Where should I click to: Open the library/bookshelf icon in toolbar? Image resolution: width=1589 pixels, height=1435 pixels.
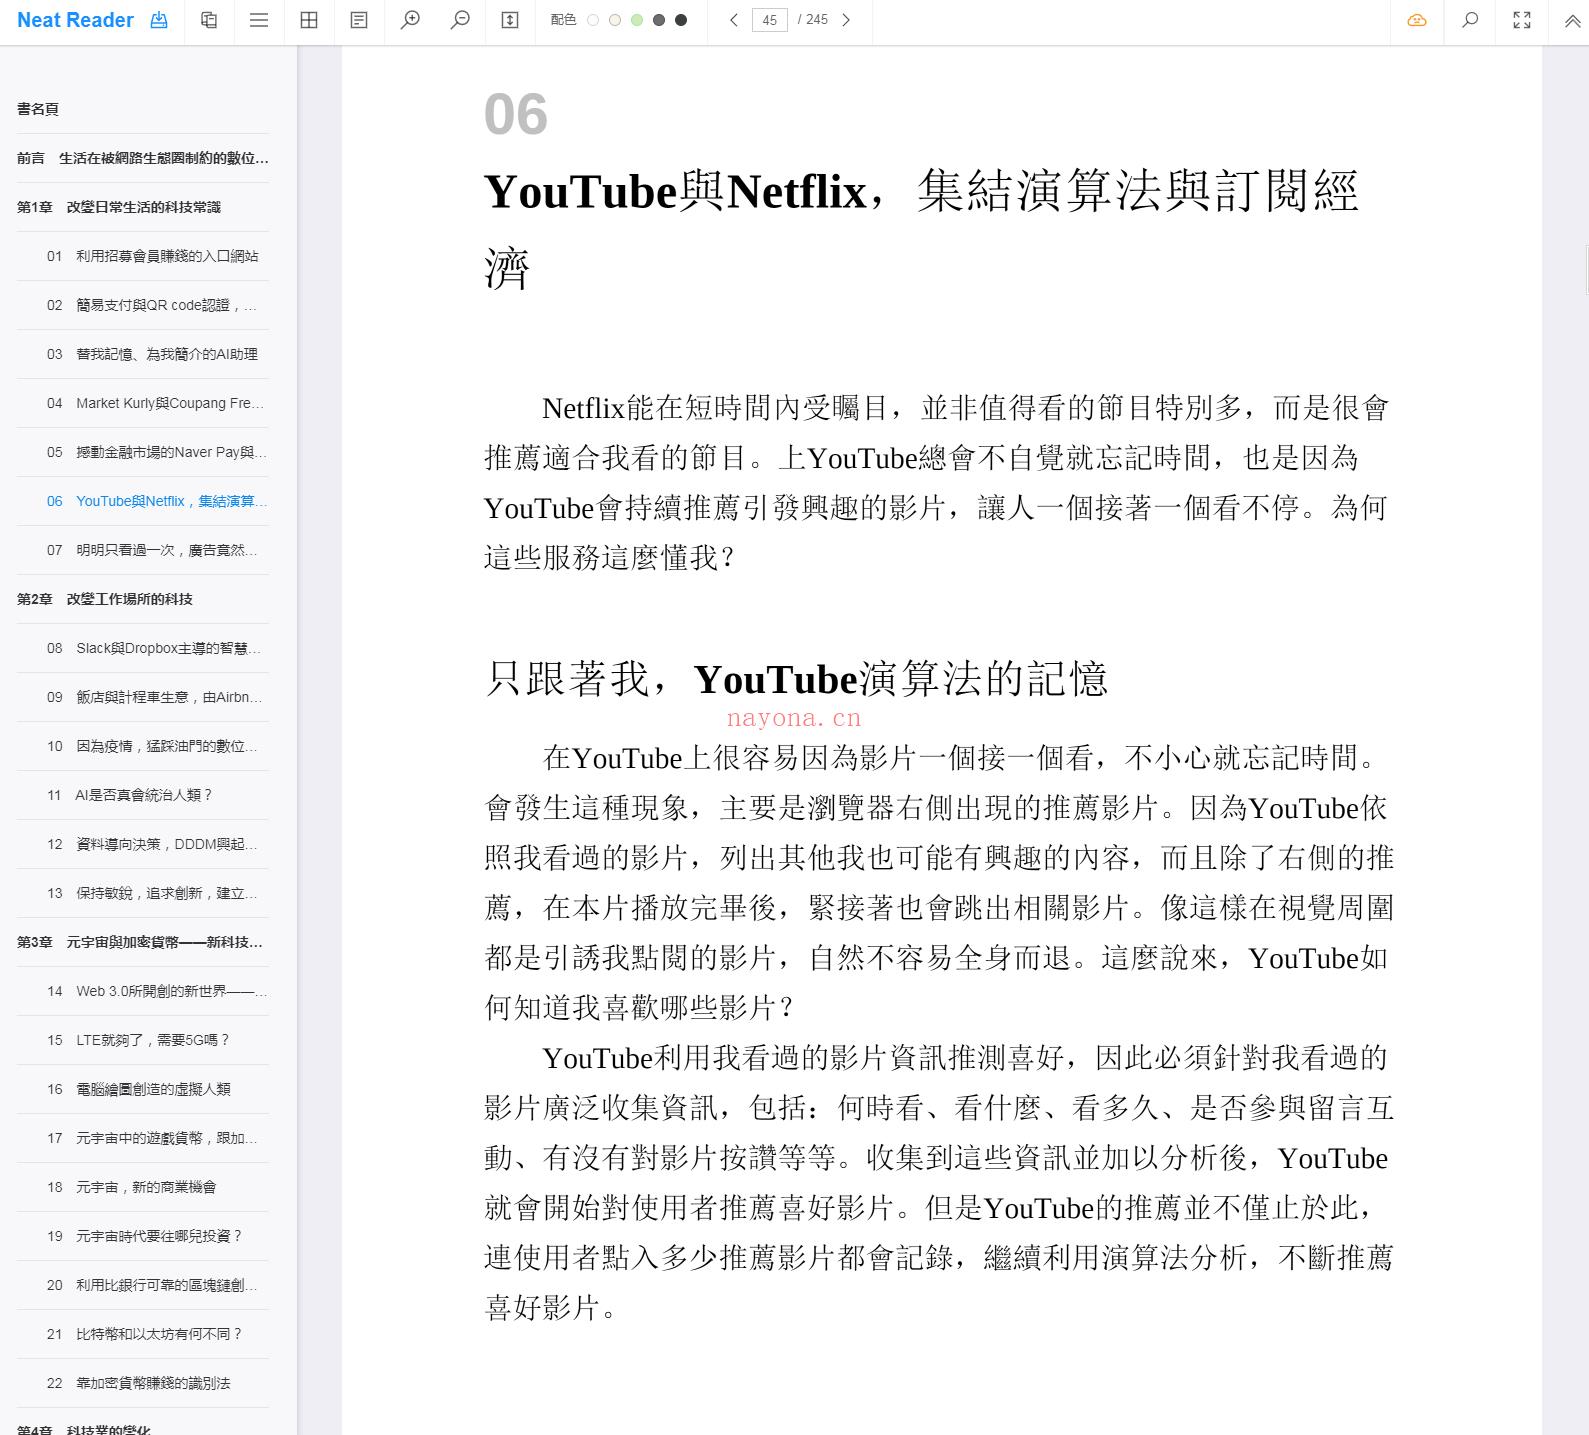209,20
